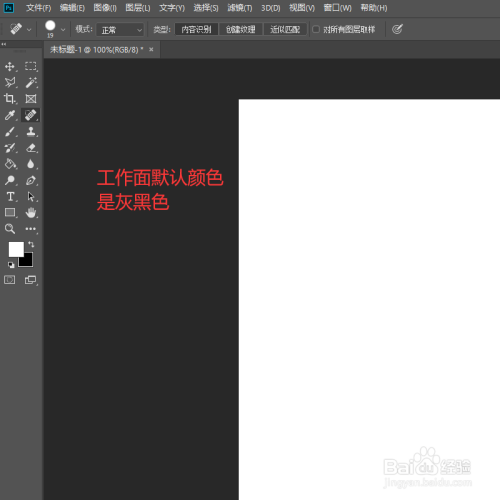Select the Clone Stamp tool
500x500 pixels.
(x=31, y=131)
